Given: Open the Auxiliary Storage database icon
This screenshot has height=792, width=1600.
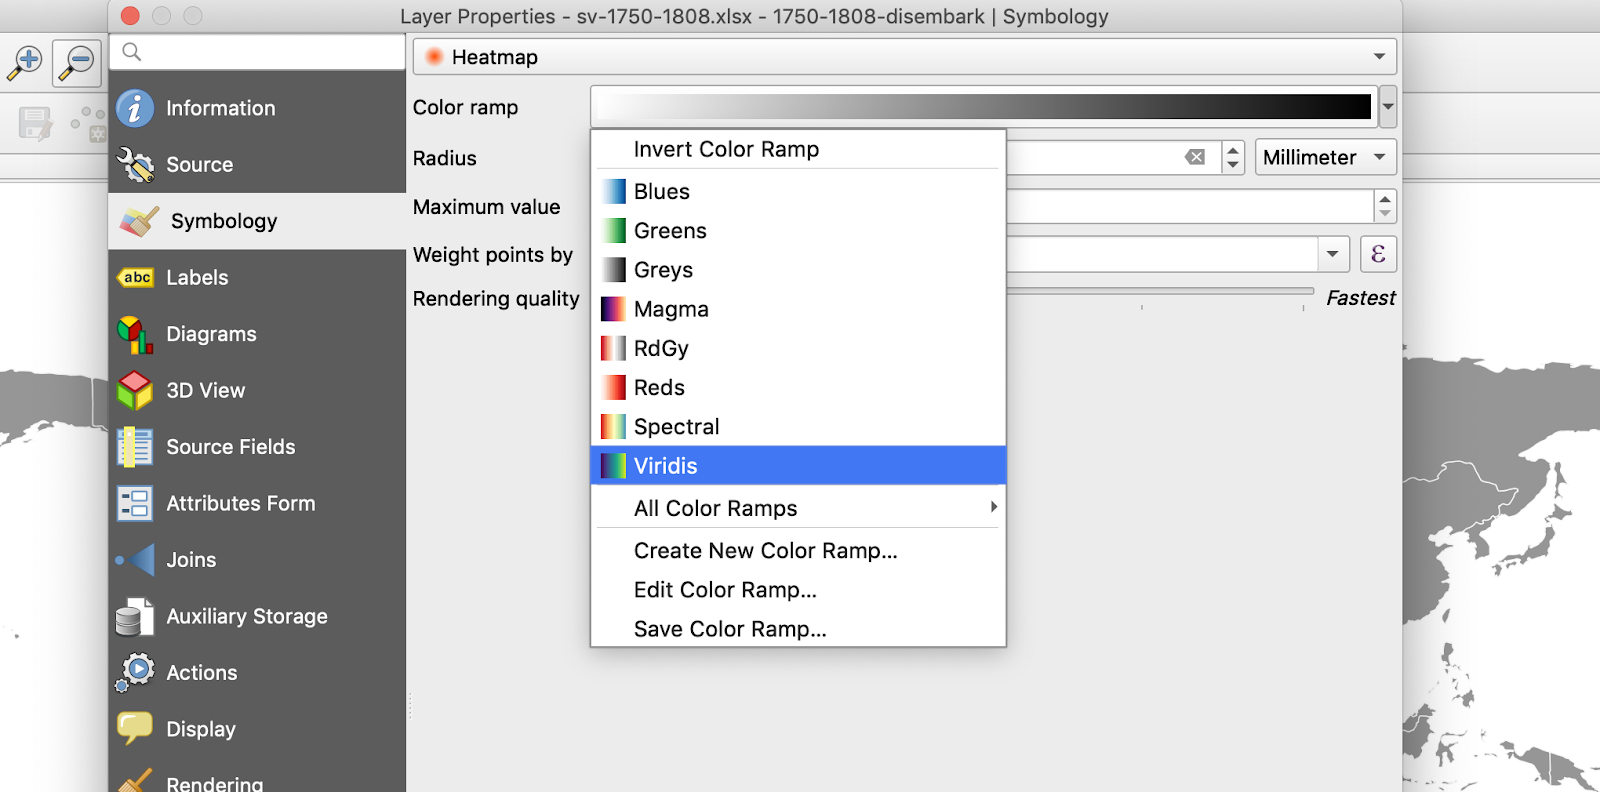Looking at the screenshot, I should [x=135, y=617].
